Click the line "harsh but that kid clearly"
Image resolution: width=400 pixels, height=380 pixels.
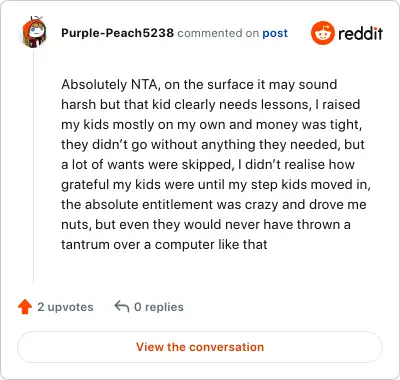[211, 104]
